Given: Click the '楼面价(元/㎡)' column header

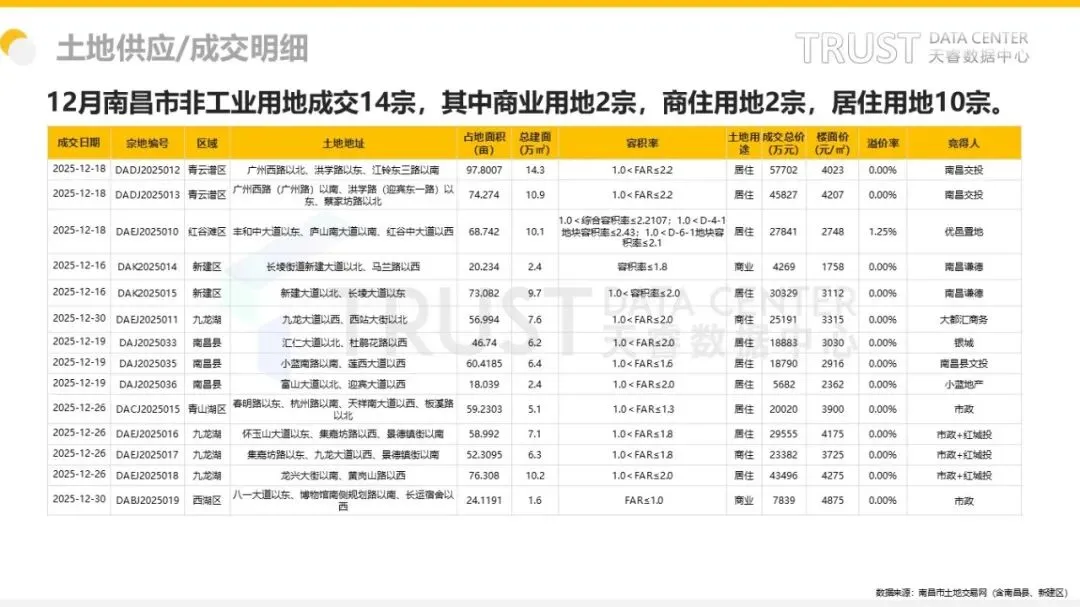Looking at the screenshot, I should tap(832, 143).
